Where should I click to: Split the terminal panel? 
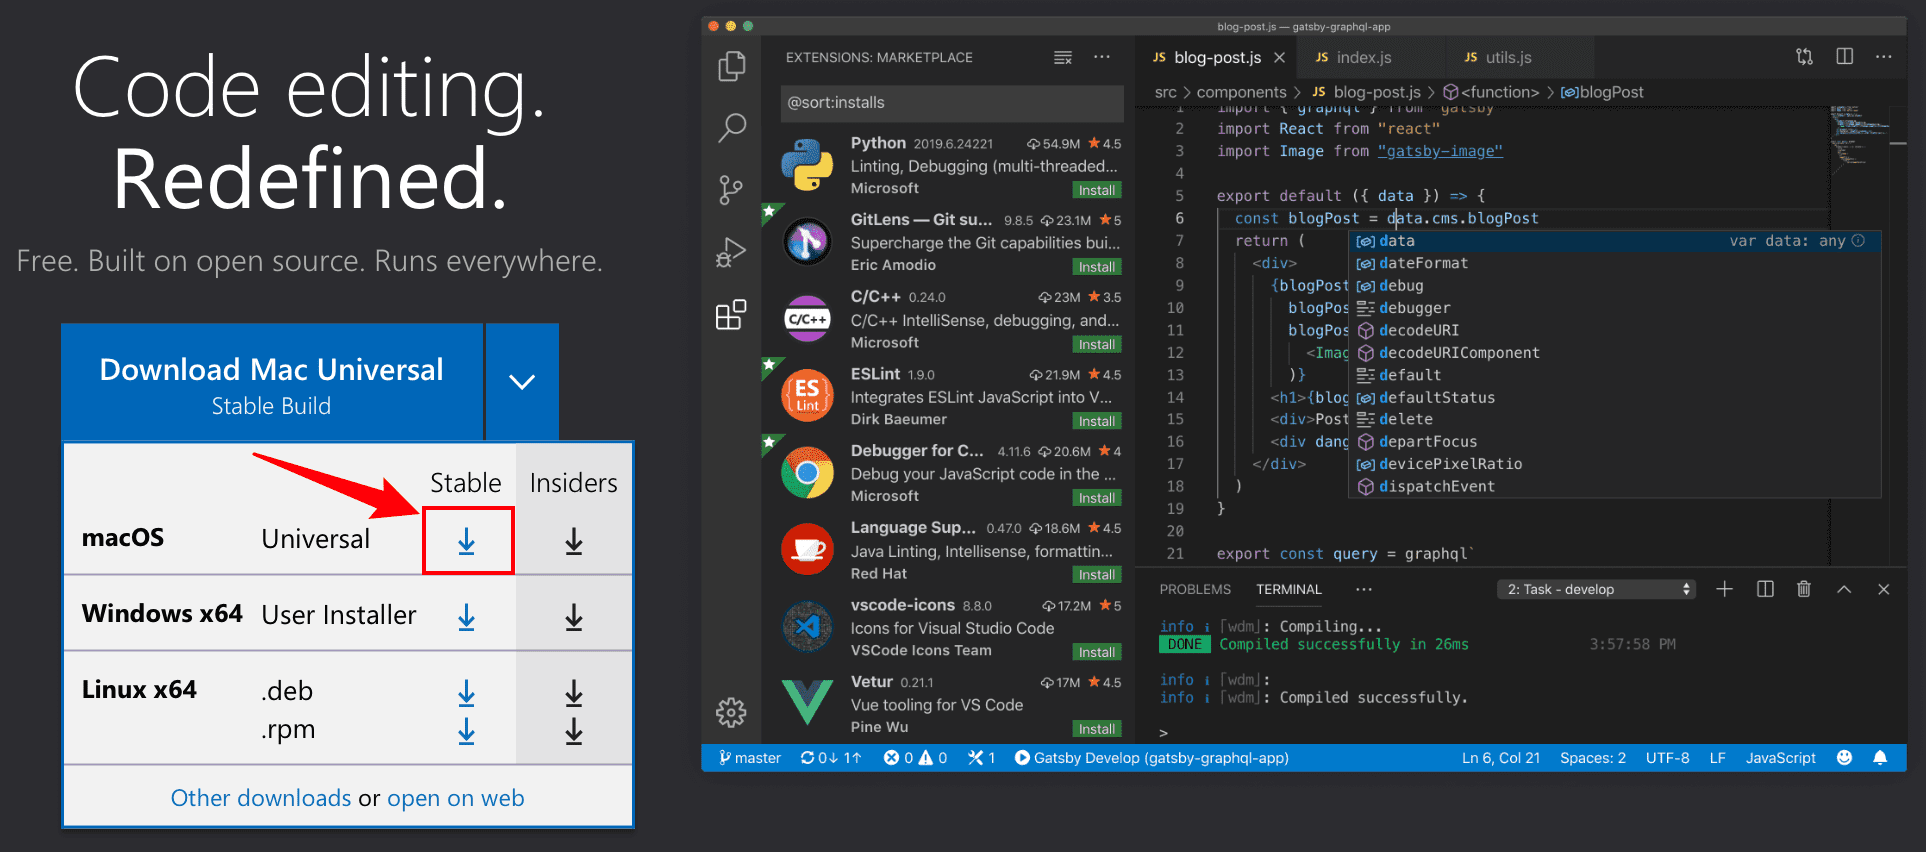[1765, 589]
